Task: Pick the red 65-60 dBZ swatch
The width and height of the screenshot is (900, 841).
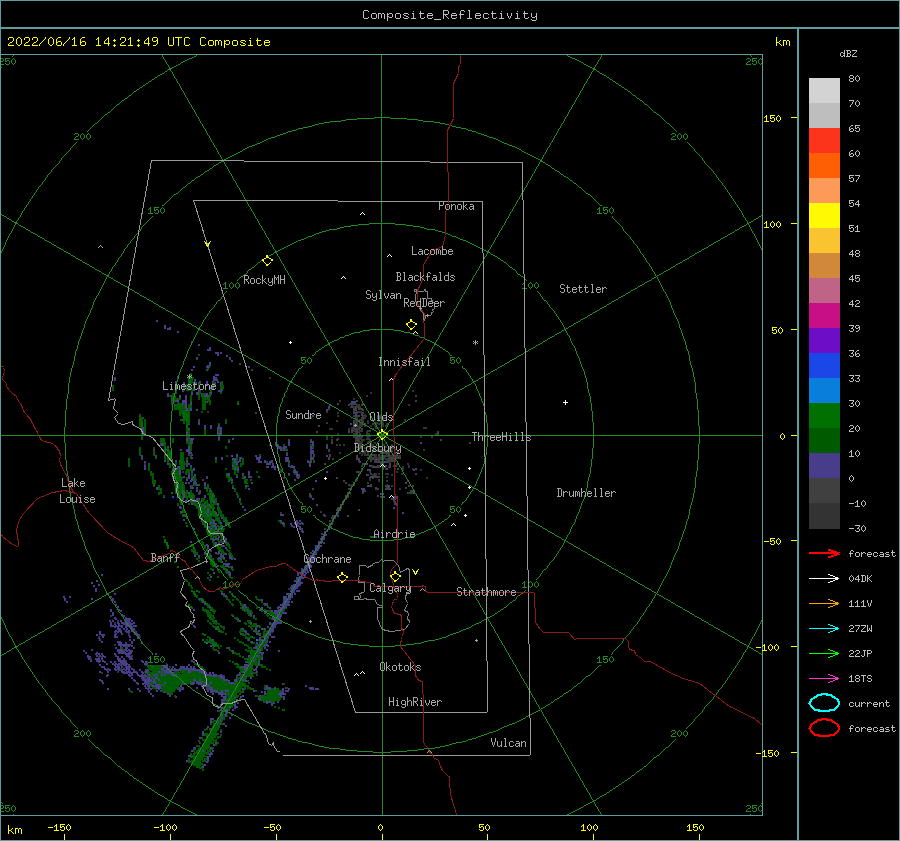Action: coord(824,140)
